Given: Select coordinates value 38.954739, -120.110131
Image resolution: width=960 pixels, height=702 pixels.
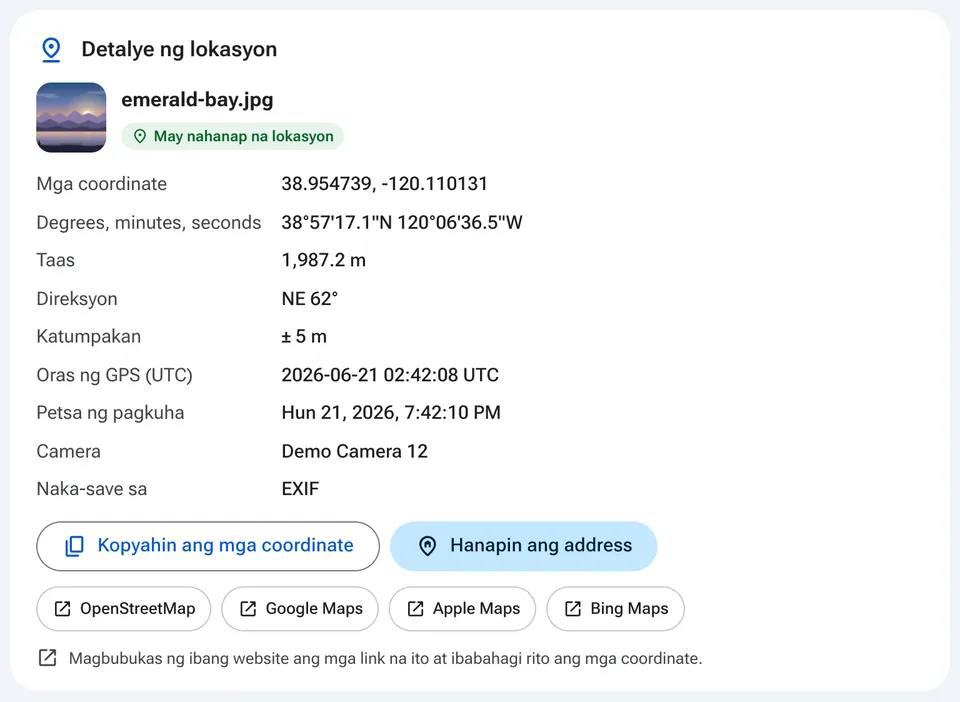Looking at the screenshot, I should pyautogui.click(x=384, y=184).
